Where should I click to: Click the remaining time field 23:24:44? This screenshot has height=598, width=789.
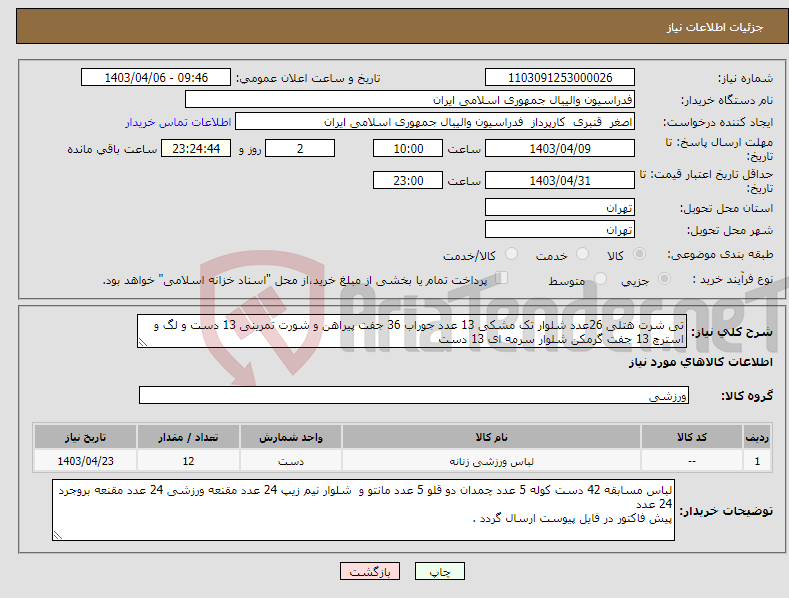pyautogui.click(x=196, y=148)
